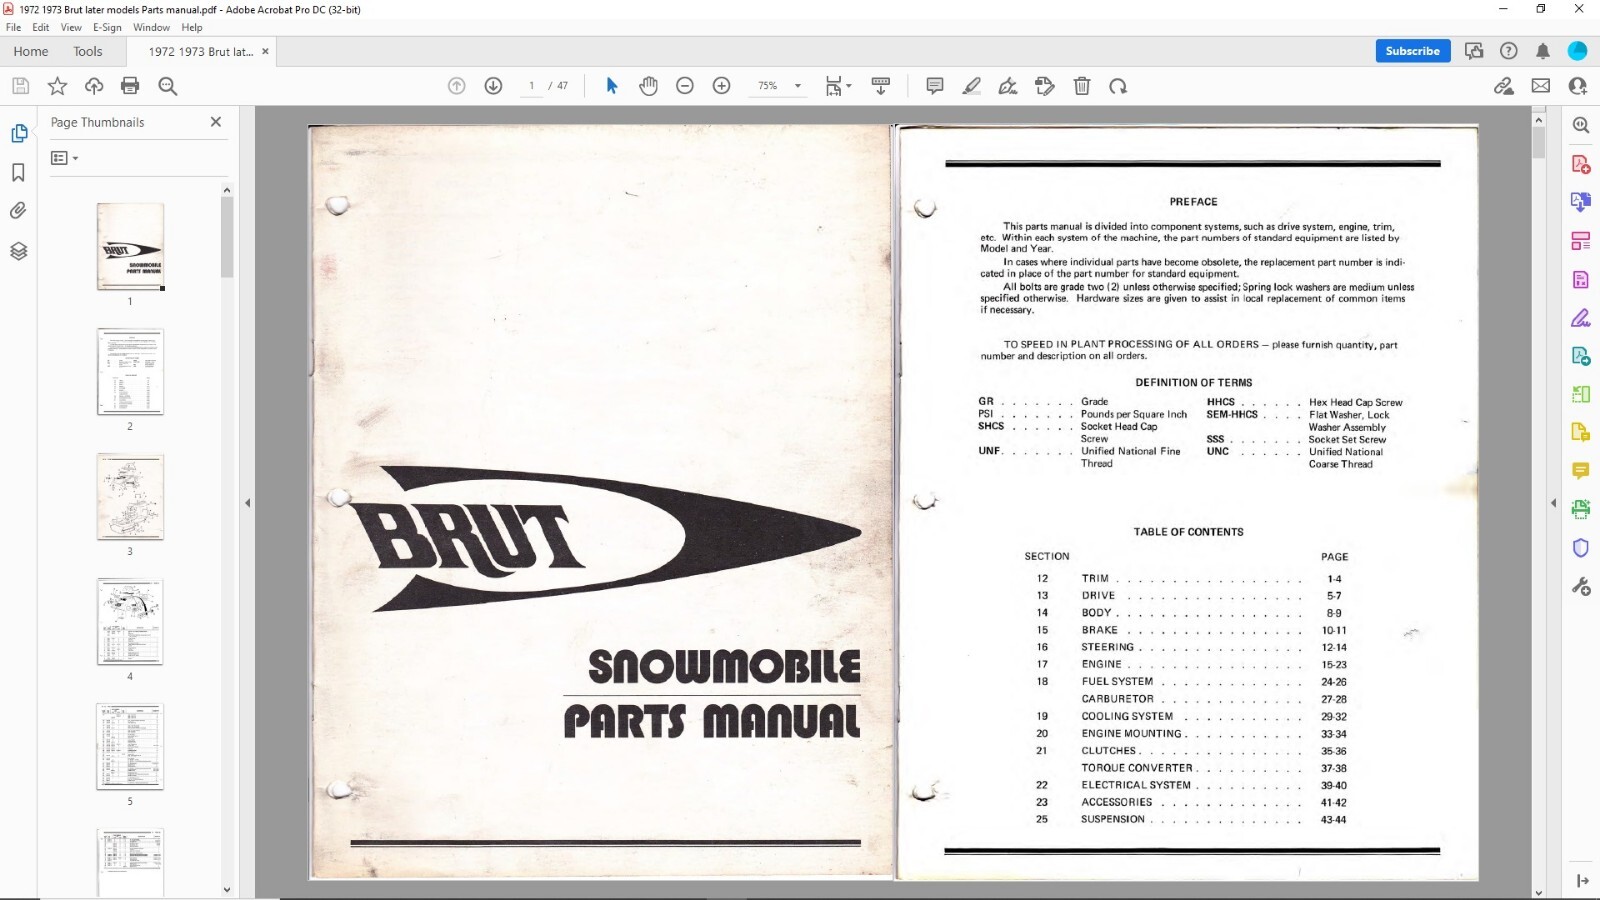
Task: Select the Highlight text tool
Action: [x=971, y=86]
